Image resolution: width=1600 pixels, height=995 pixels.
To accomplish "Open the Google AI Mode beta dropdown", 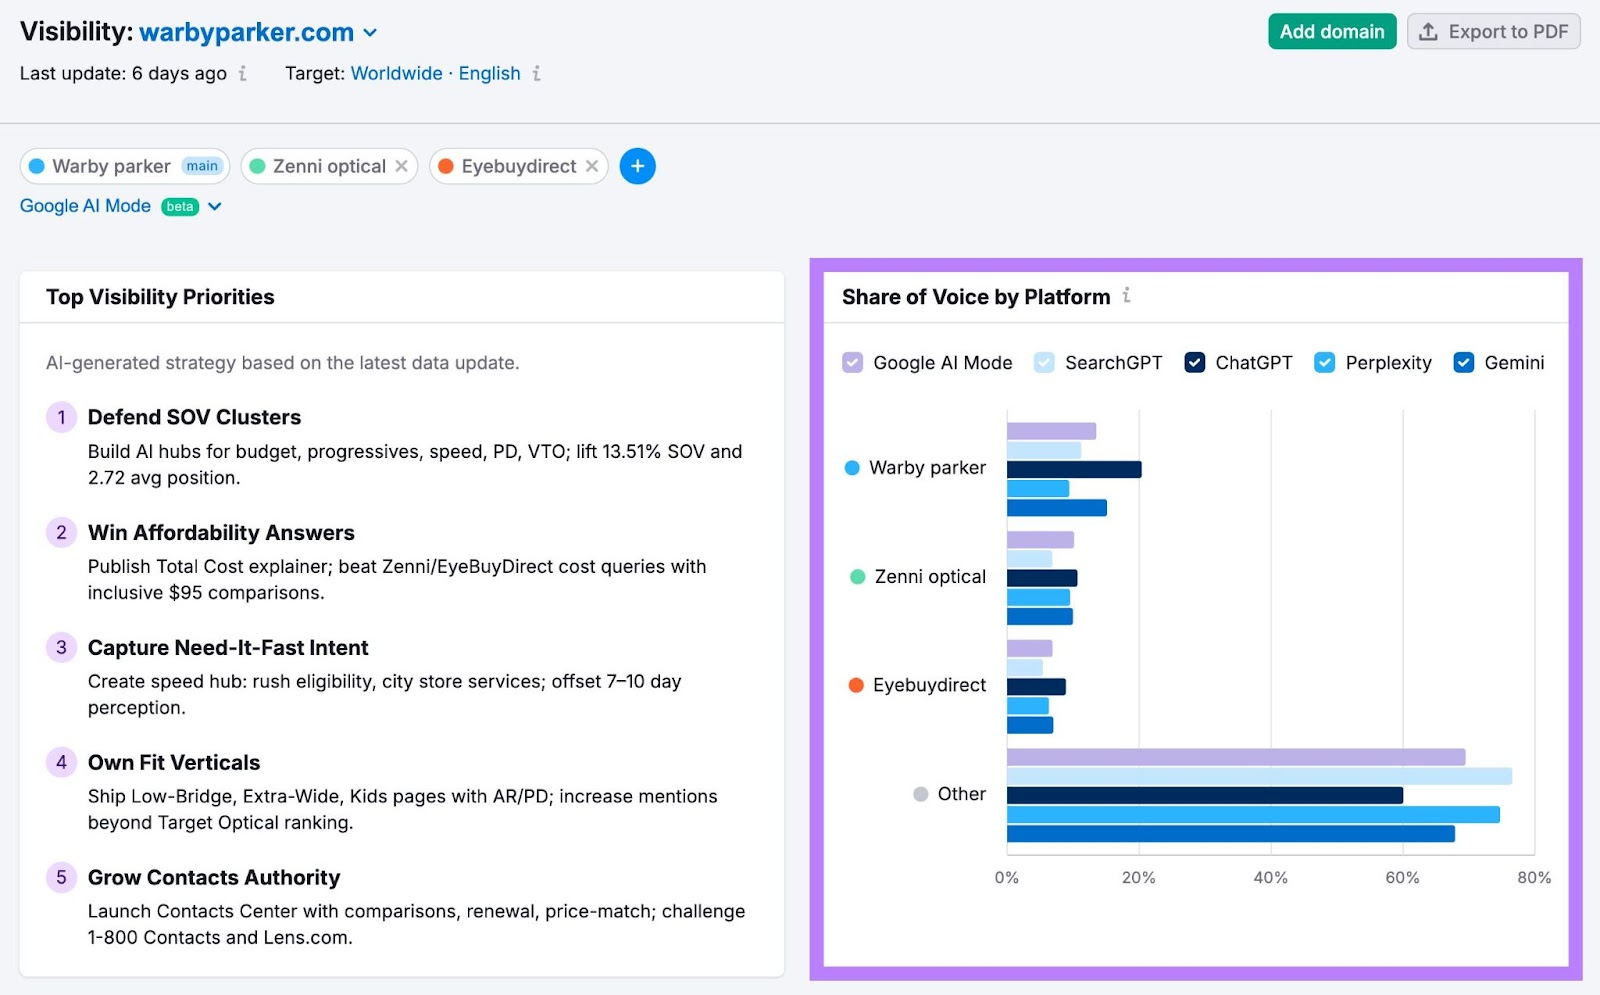I will (x=215, y=206).
